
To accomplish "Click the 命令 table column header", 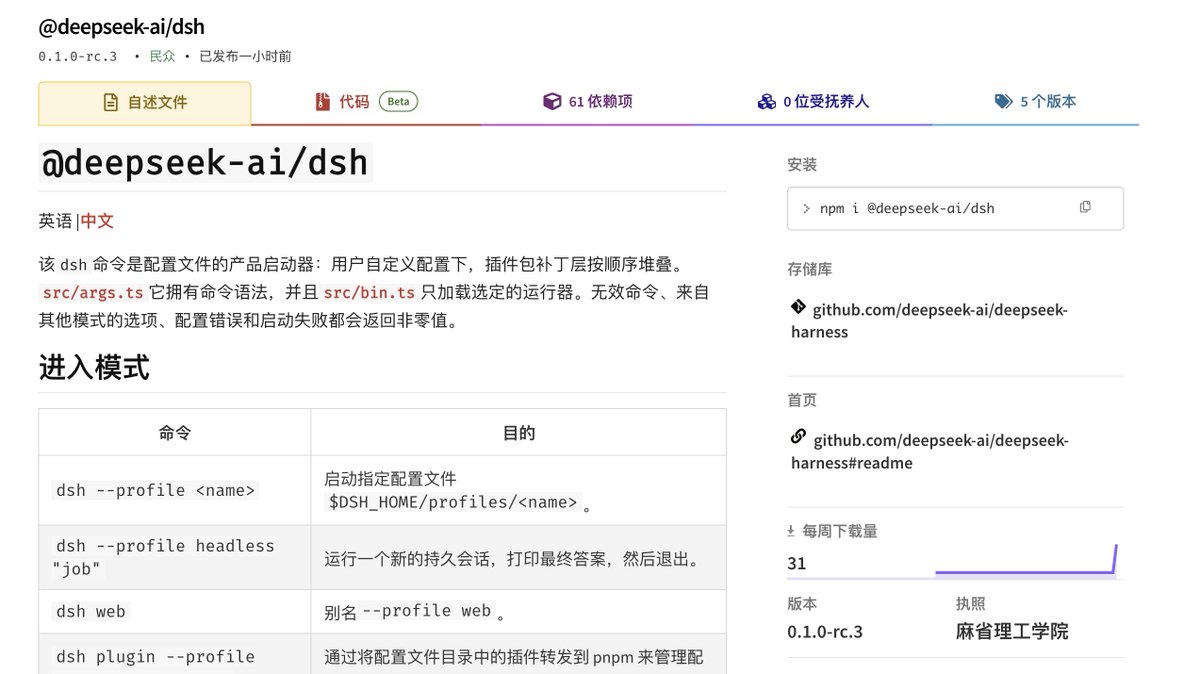I will click(175, 433).
